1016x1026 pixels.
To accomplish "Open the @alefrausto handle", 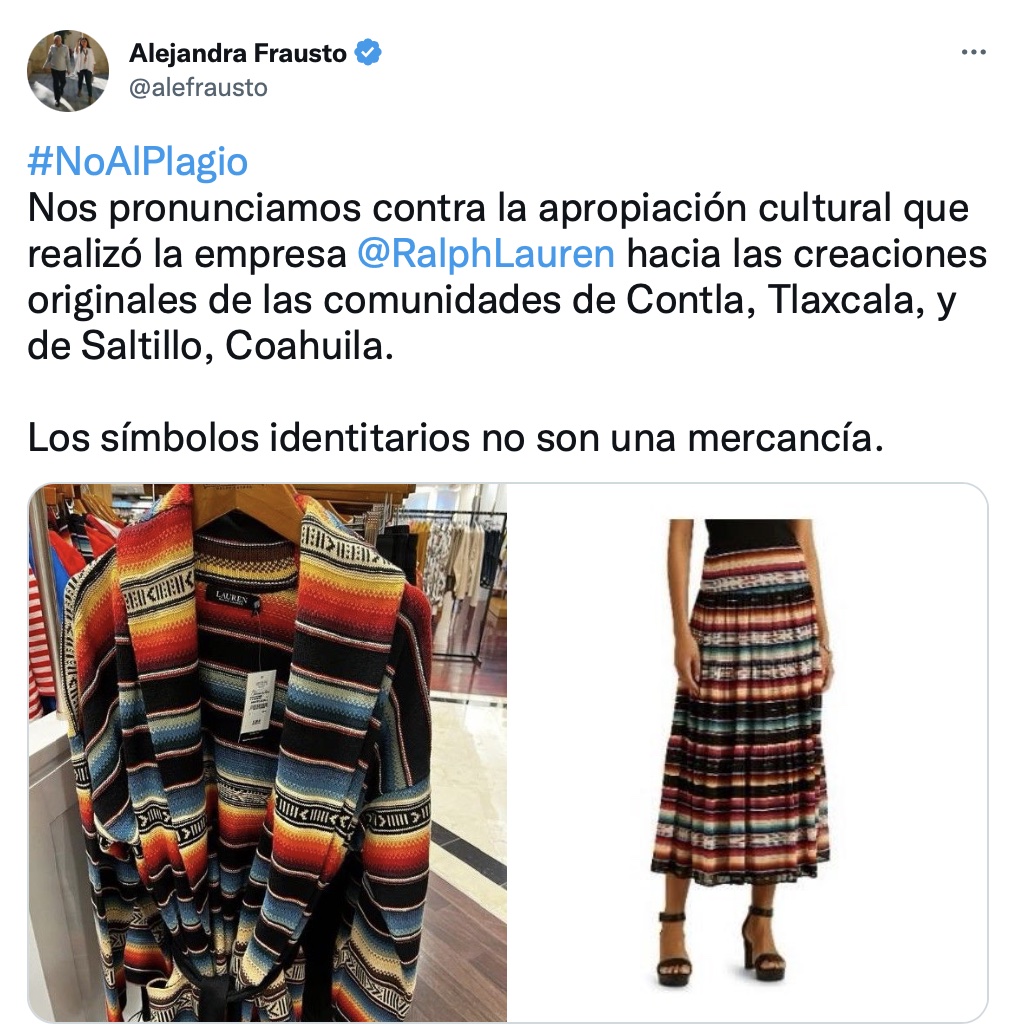I will (x=198, y=88).
